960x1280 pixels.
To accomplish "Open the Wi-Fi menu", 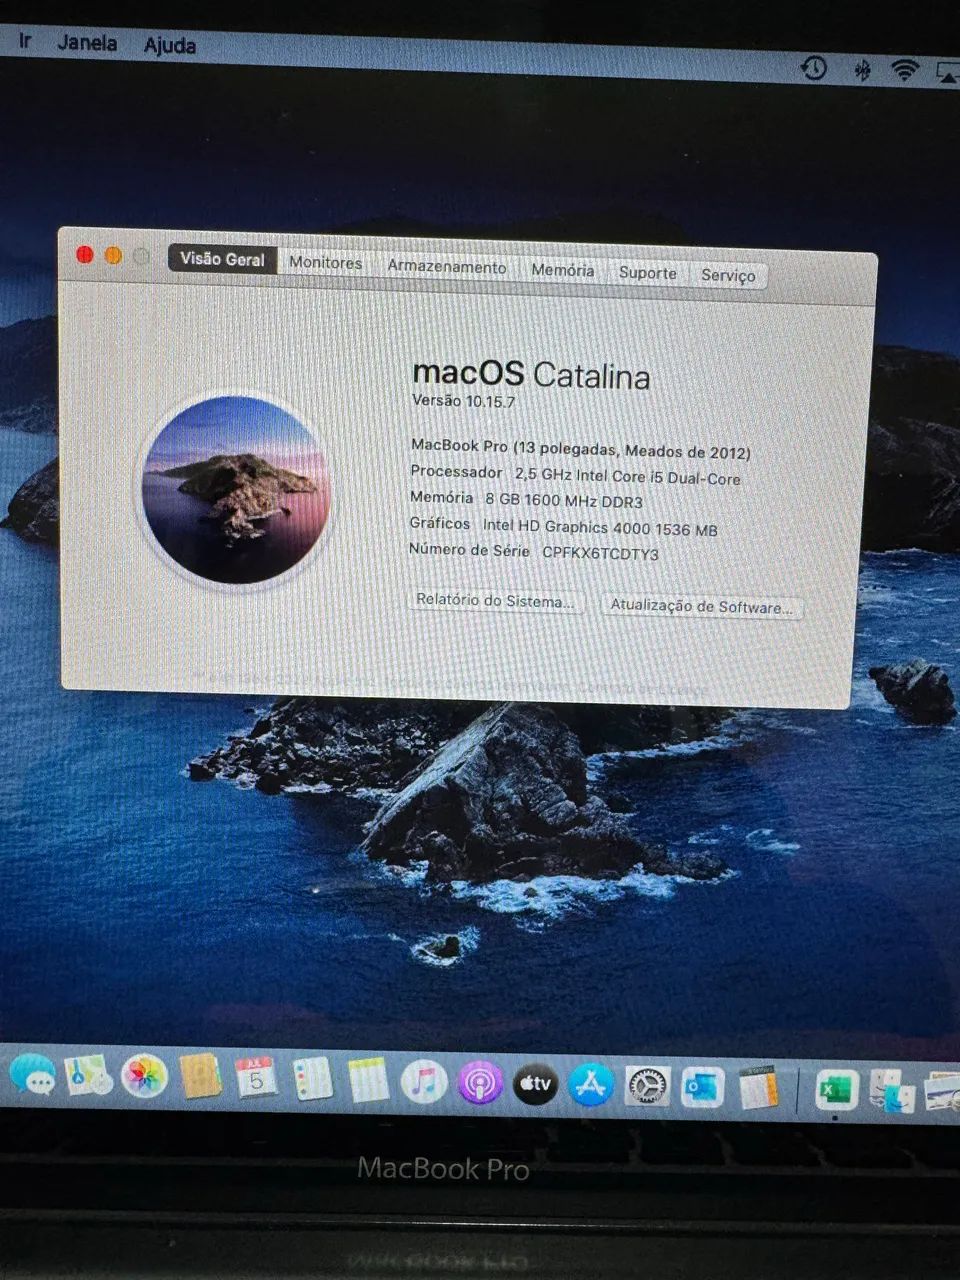I will 905,70.
